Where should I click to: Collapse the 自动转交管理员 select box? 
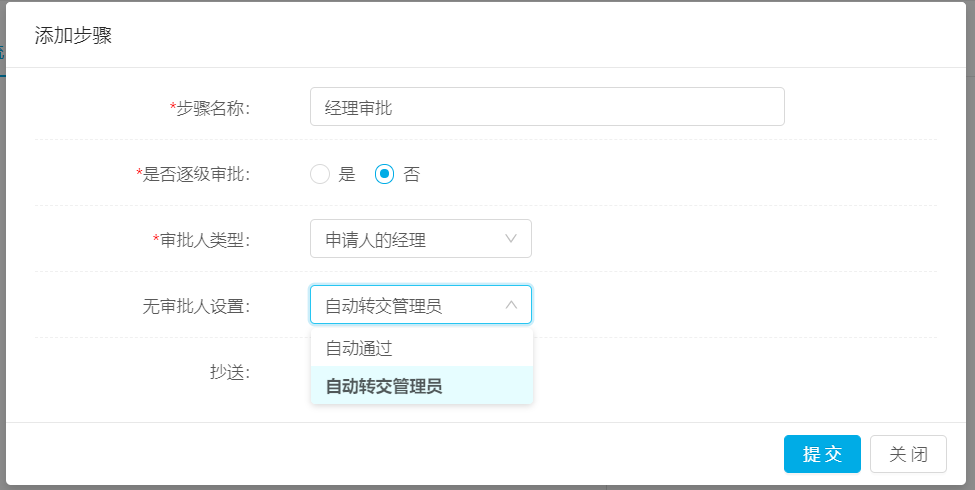(421, 305)
